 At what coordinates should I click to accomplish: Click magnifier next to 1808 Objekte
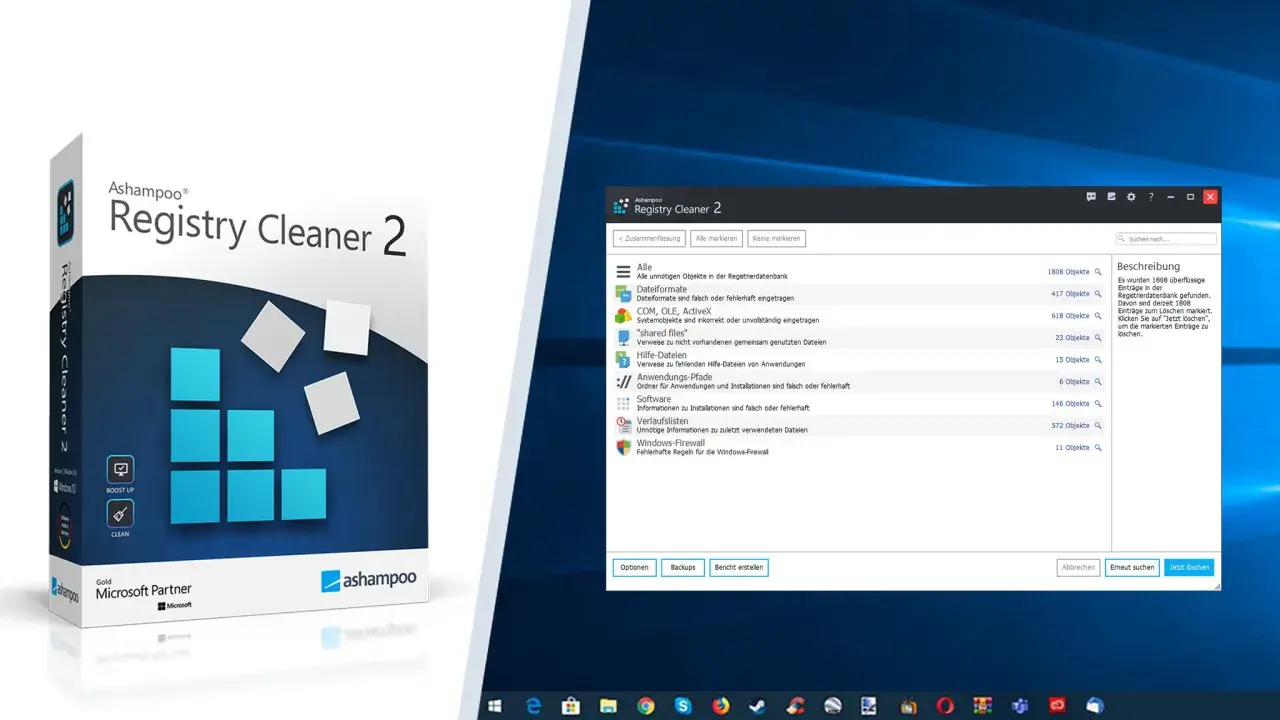1098,272
